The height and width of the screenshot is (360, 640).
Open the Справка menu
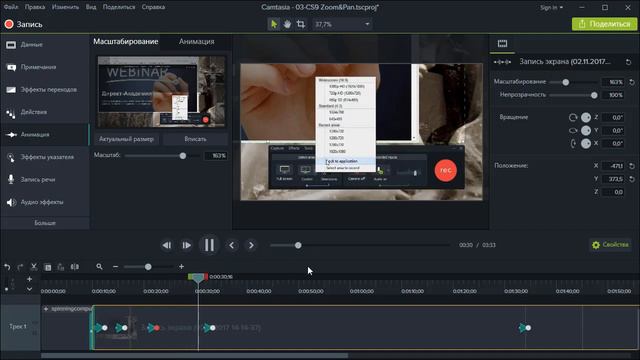tap(153, 7)
